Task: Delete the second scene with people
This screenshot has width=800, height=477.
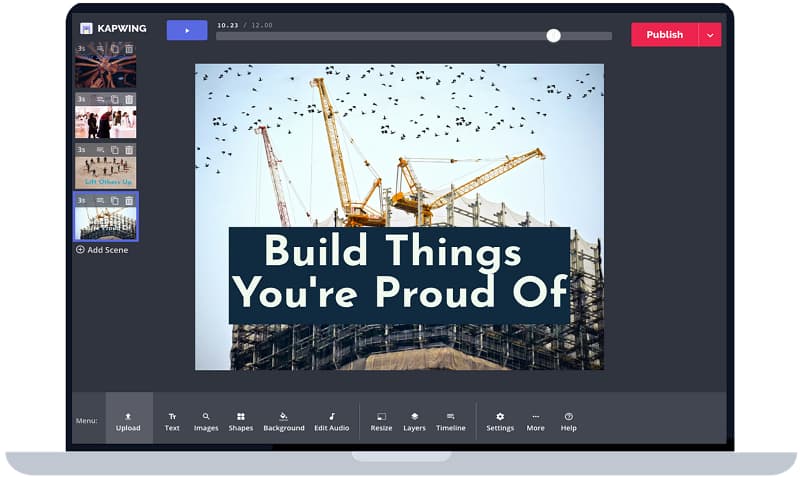Action: click(x=129, y=99)
